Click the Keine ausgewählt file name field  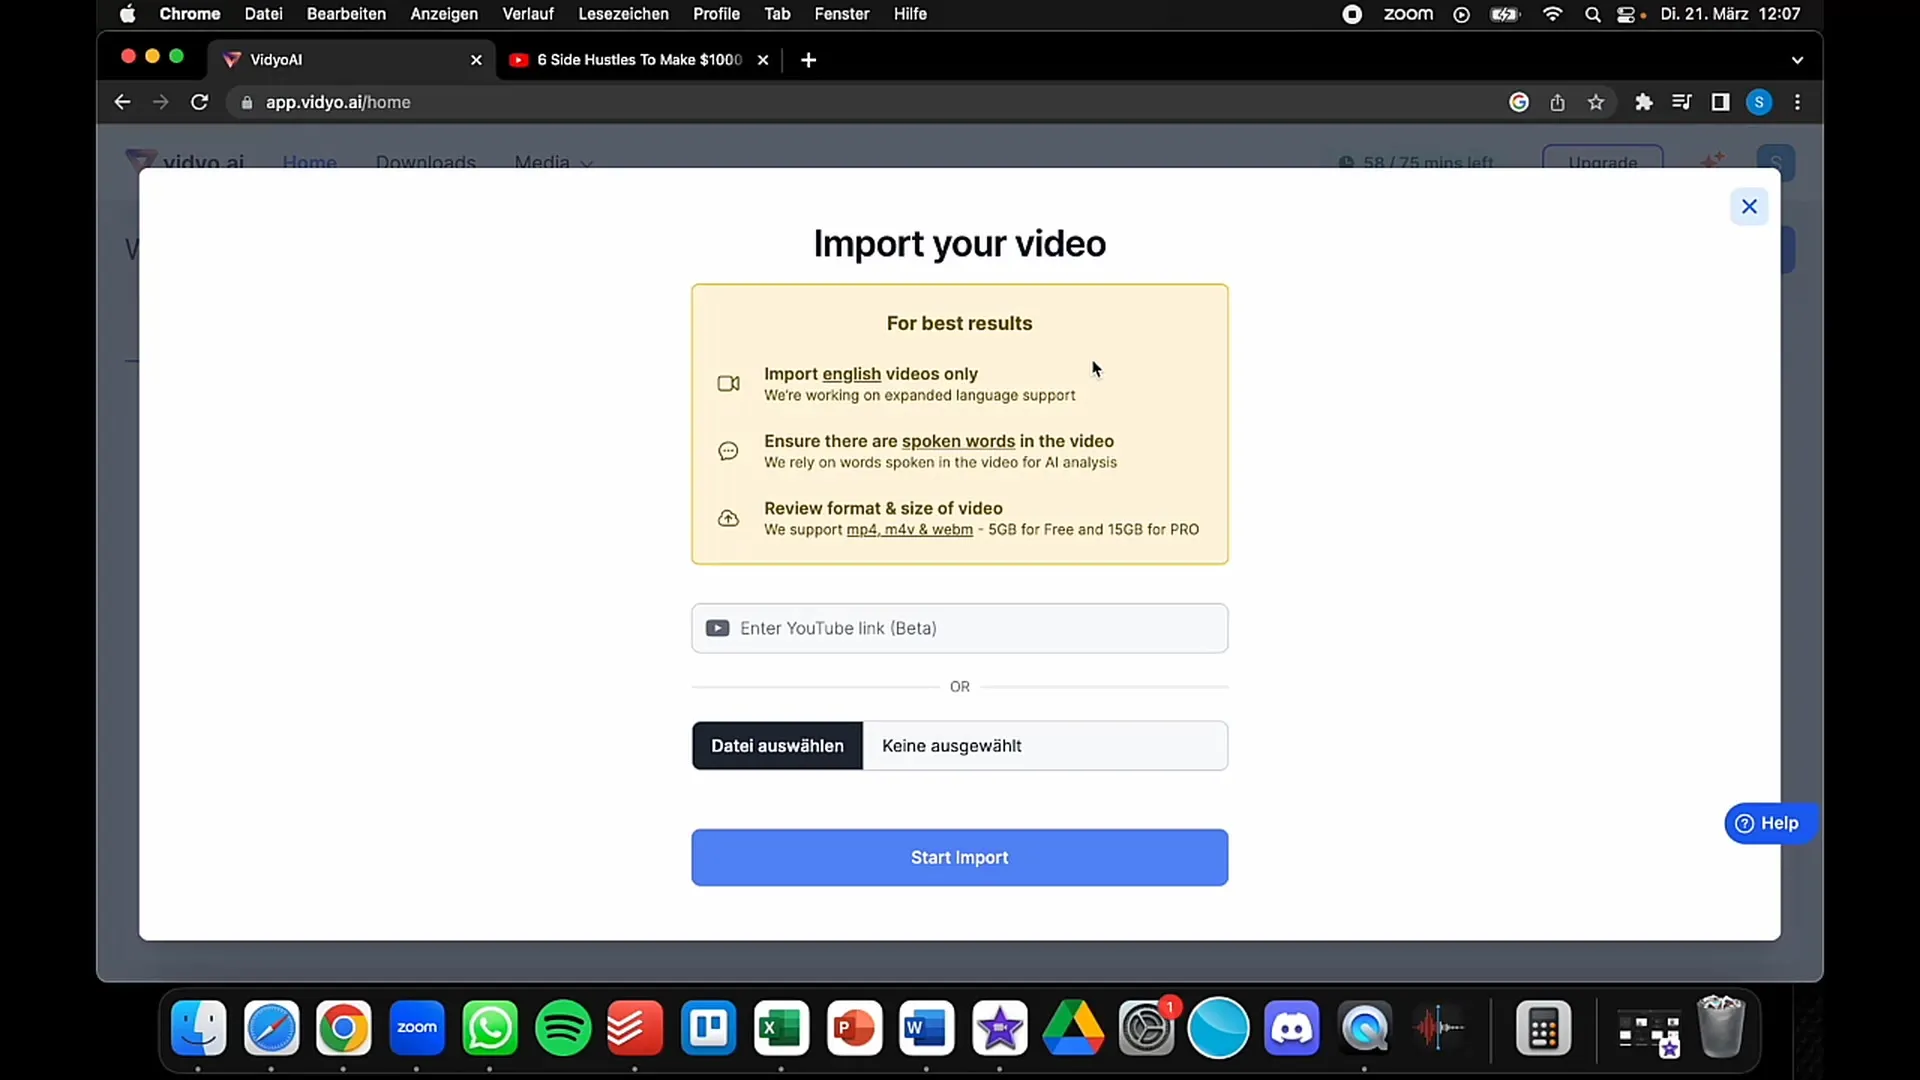point(1045,746)
